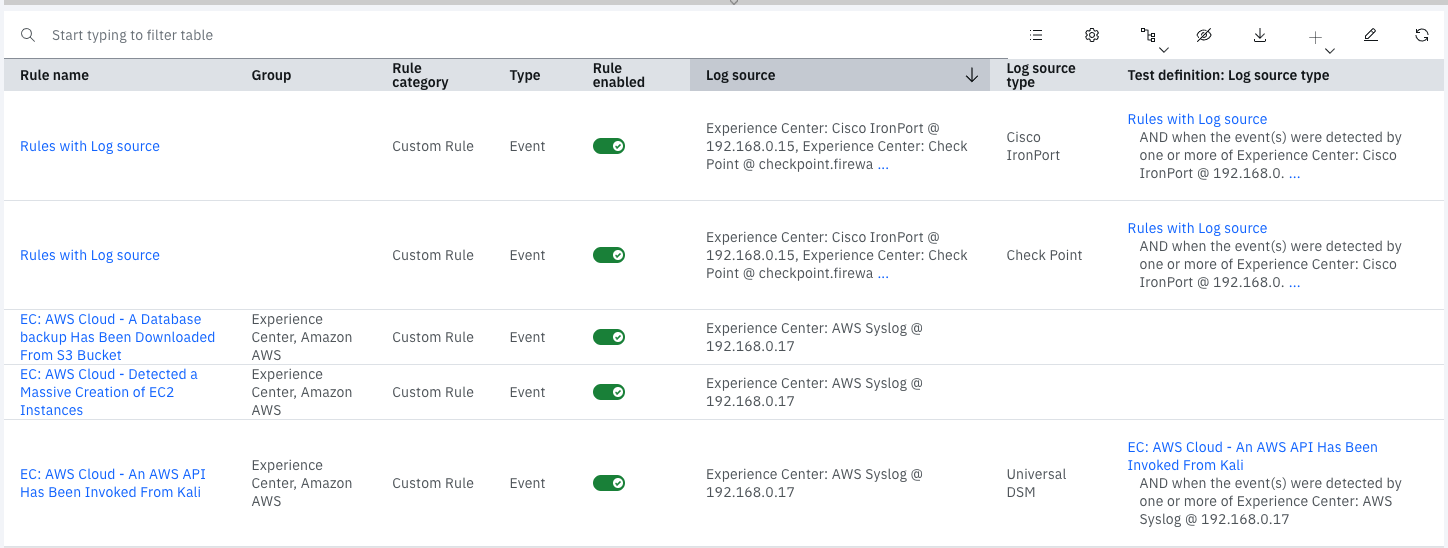Click the list view icon in toolbar
The height and width of the screenshot is (548, 1448).
coord(1036,35)
